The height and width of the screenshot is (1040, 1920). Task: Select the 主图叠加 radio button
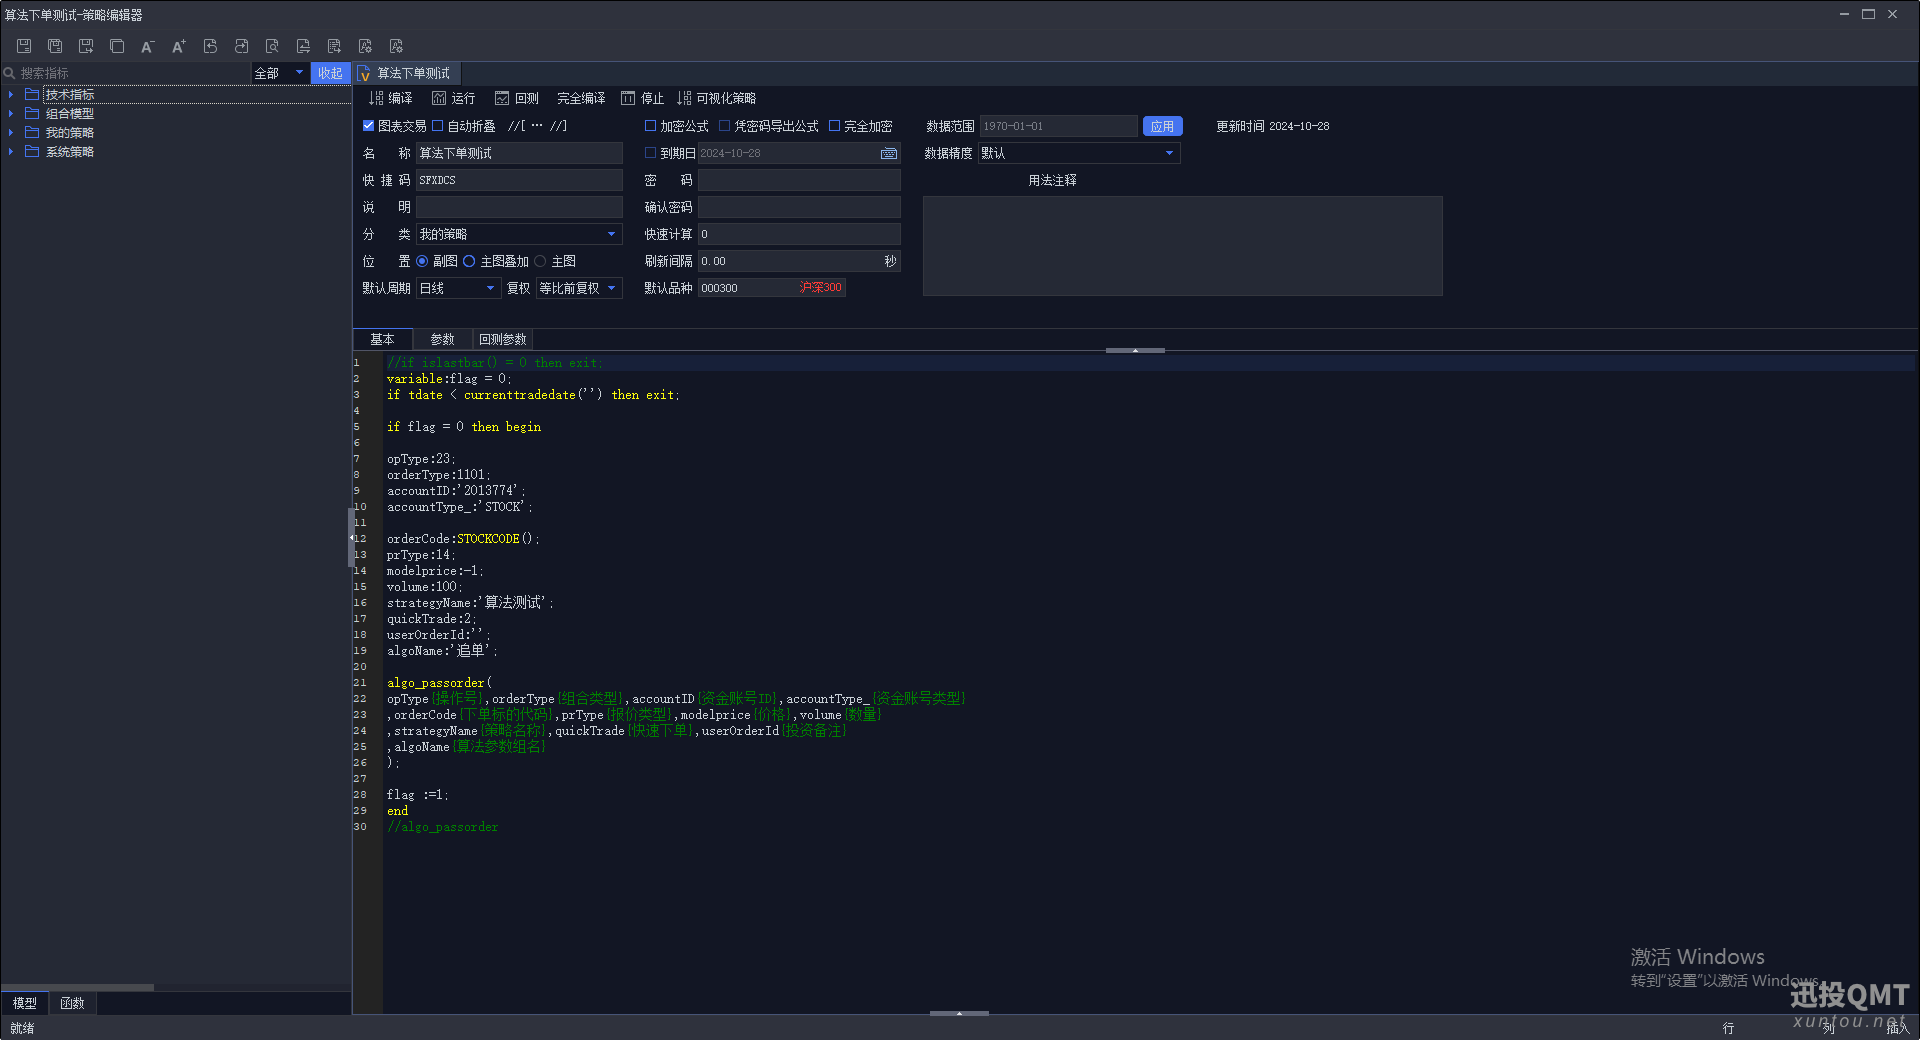(469, 261)
